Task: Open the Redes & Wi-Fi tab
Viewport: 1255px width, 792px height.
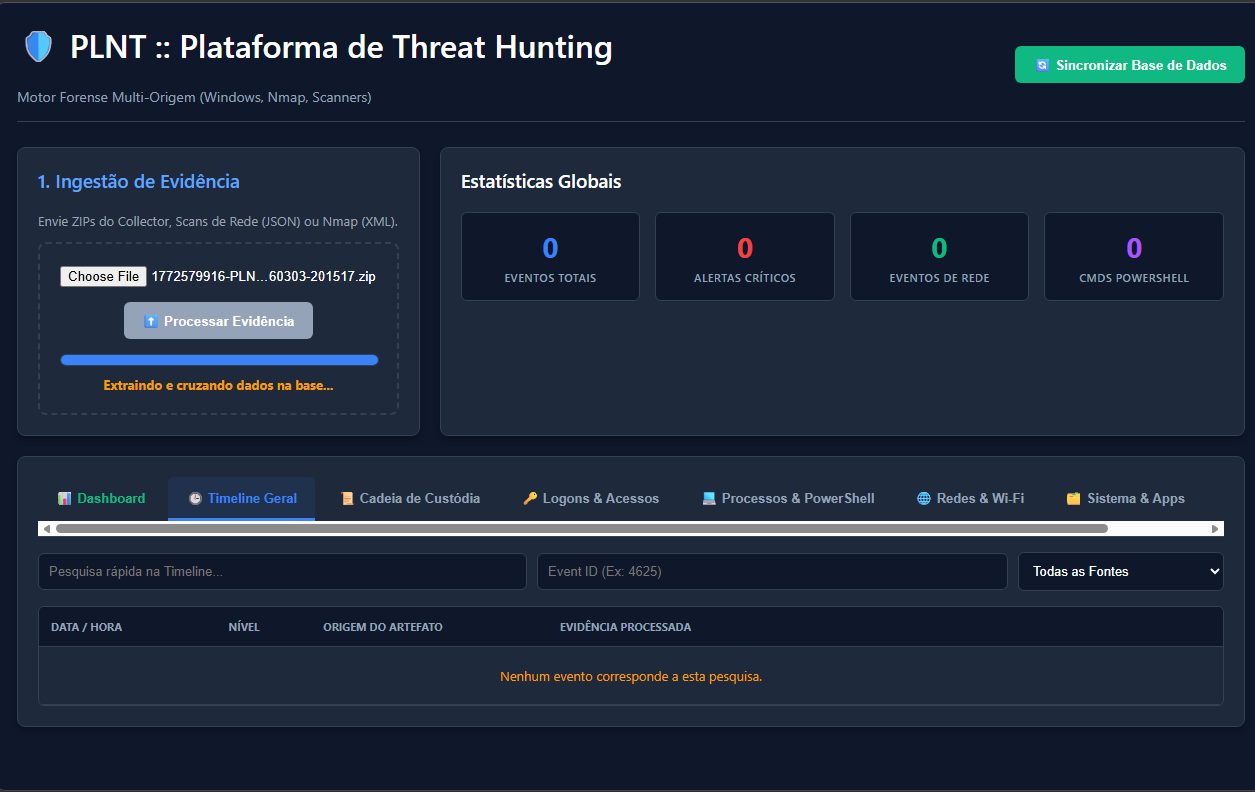Action: coord(979,498)
